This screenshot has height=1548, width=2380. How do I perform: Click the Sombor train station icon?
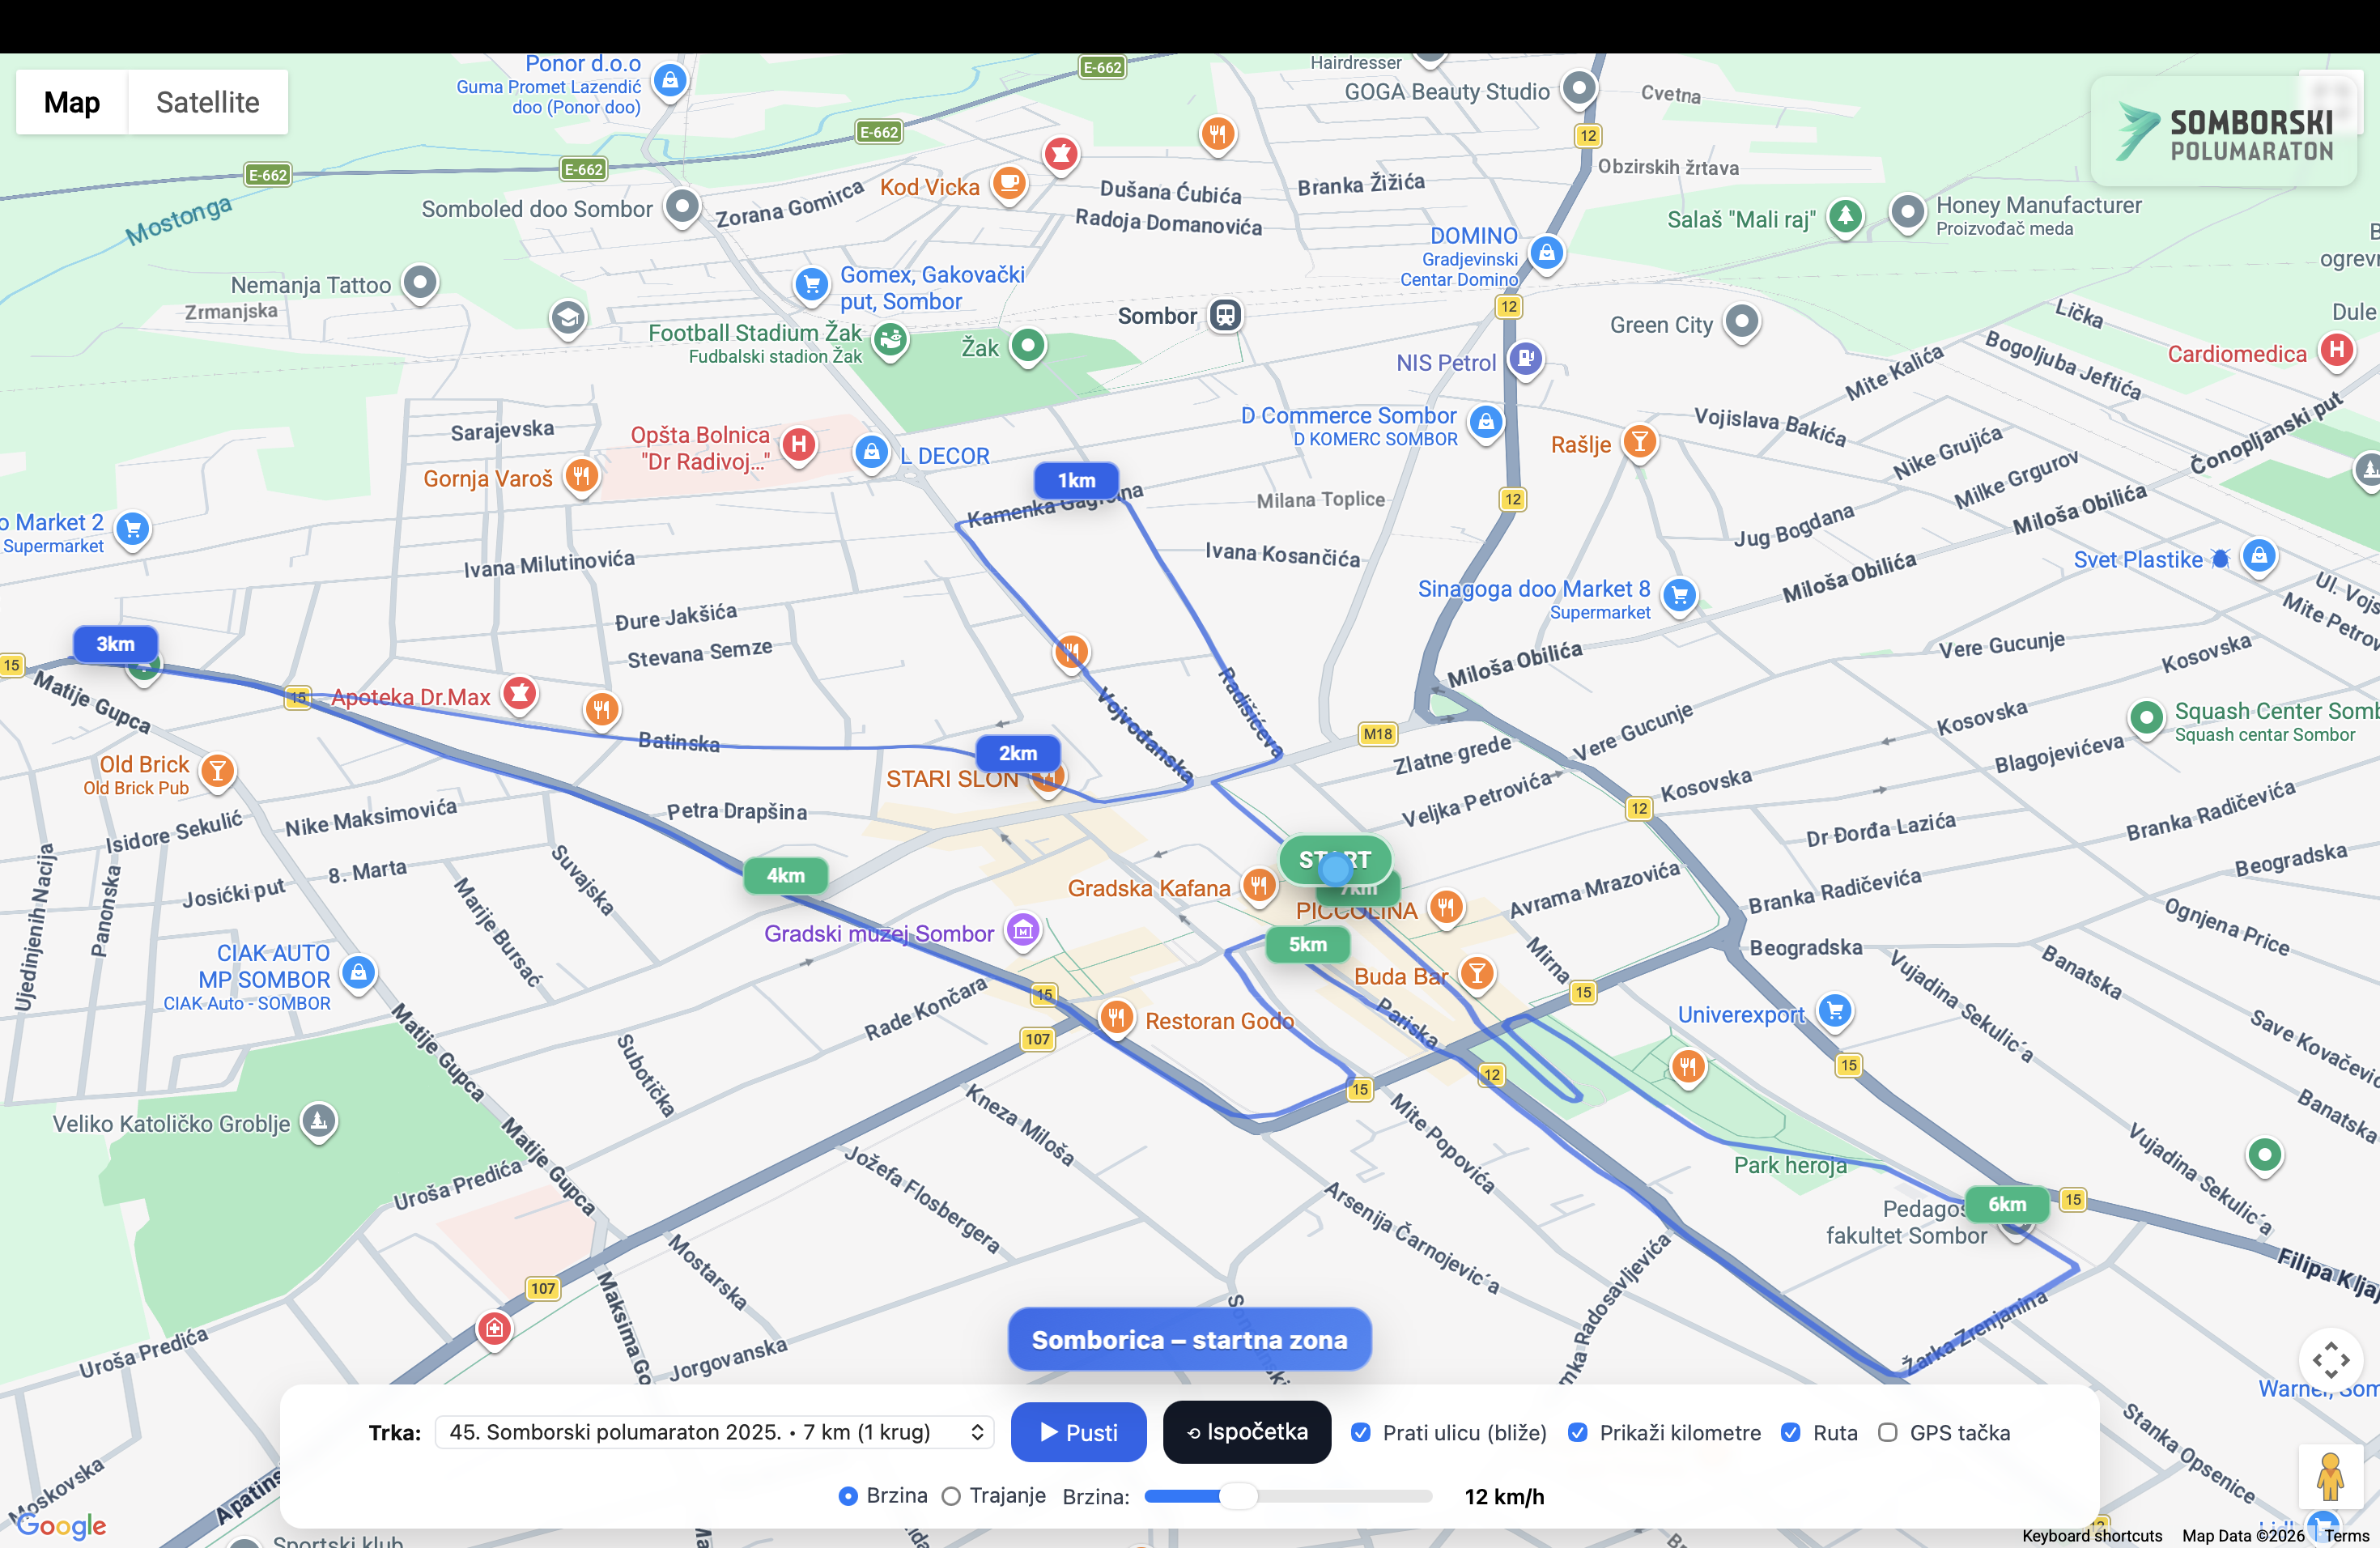point(1225,316)
